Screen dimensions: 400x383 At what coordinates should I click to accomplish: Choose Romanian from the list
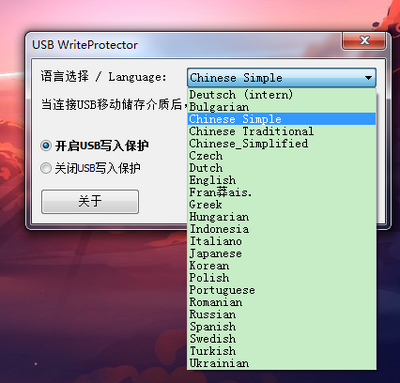pyautogui.click(x=282, y=302)
